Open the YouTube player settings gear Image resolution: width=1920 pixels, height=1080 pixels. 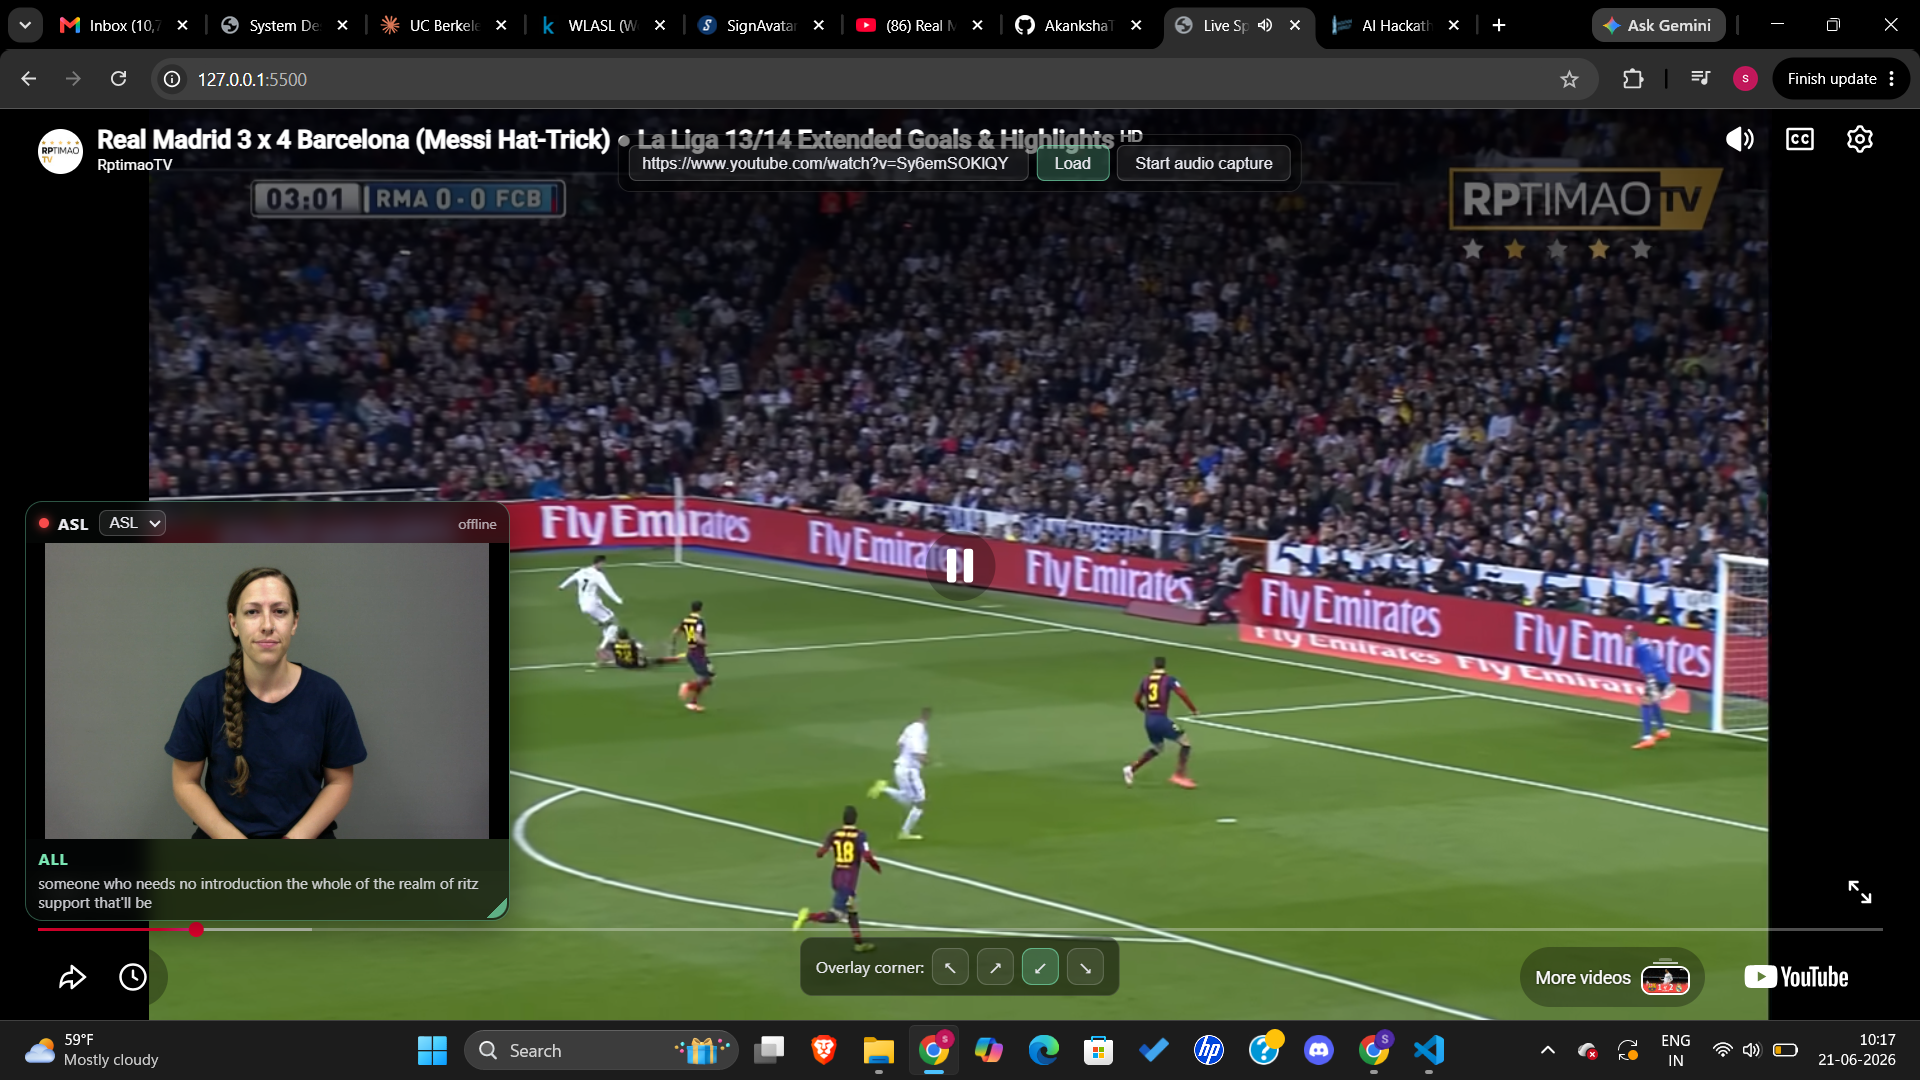point(1860,139)
